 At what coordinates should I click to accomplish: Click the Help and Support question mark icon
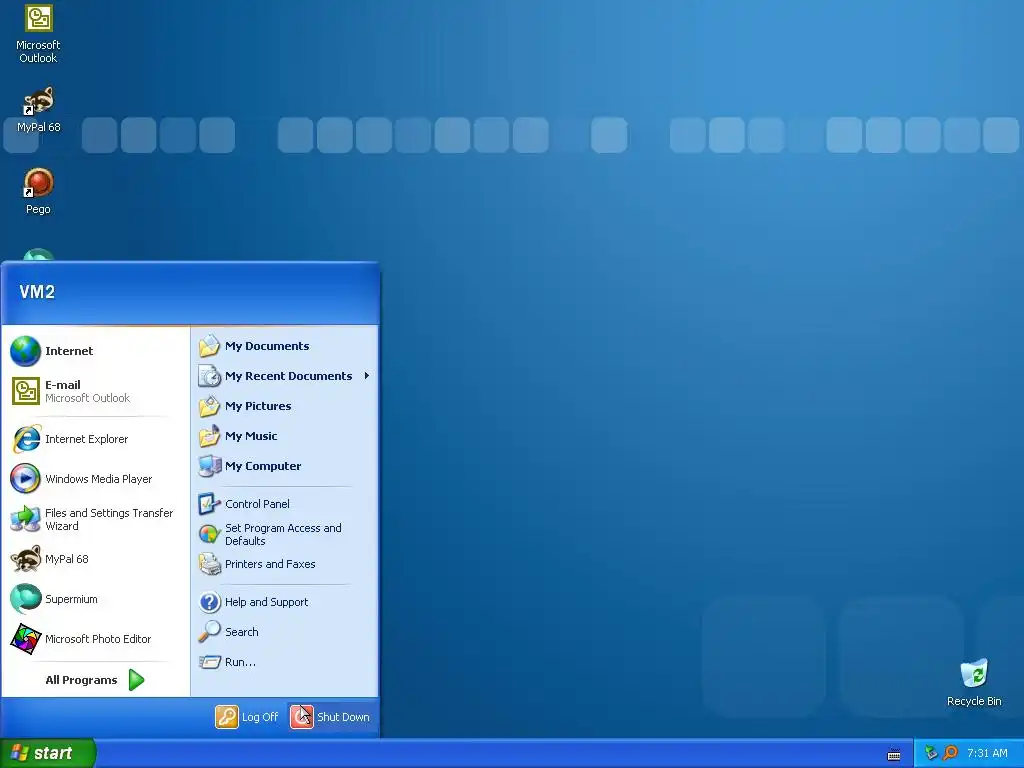coord(210,602)
